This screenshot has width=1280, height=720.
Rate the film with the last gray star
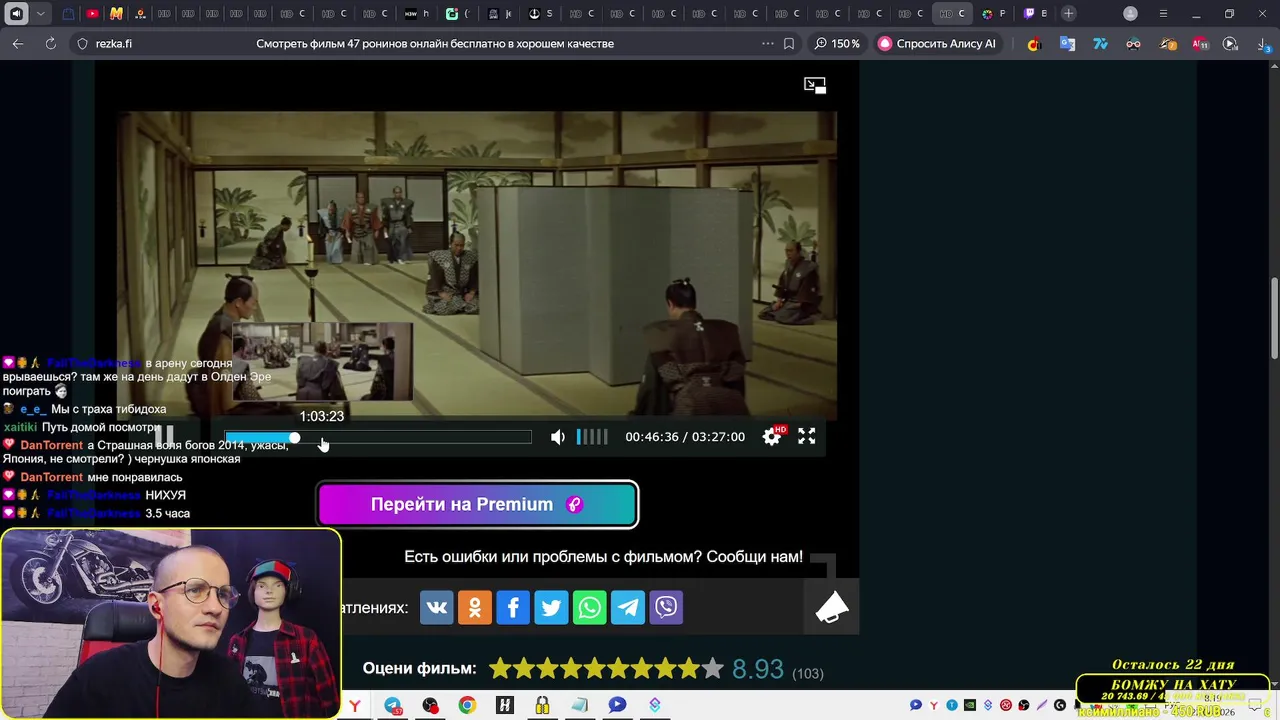pos(712,669)
